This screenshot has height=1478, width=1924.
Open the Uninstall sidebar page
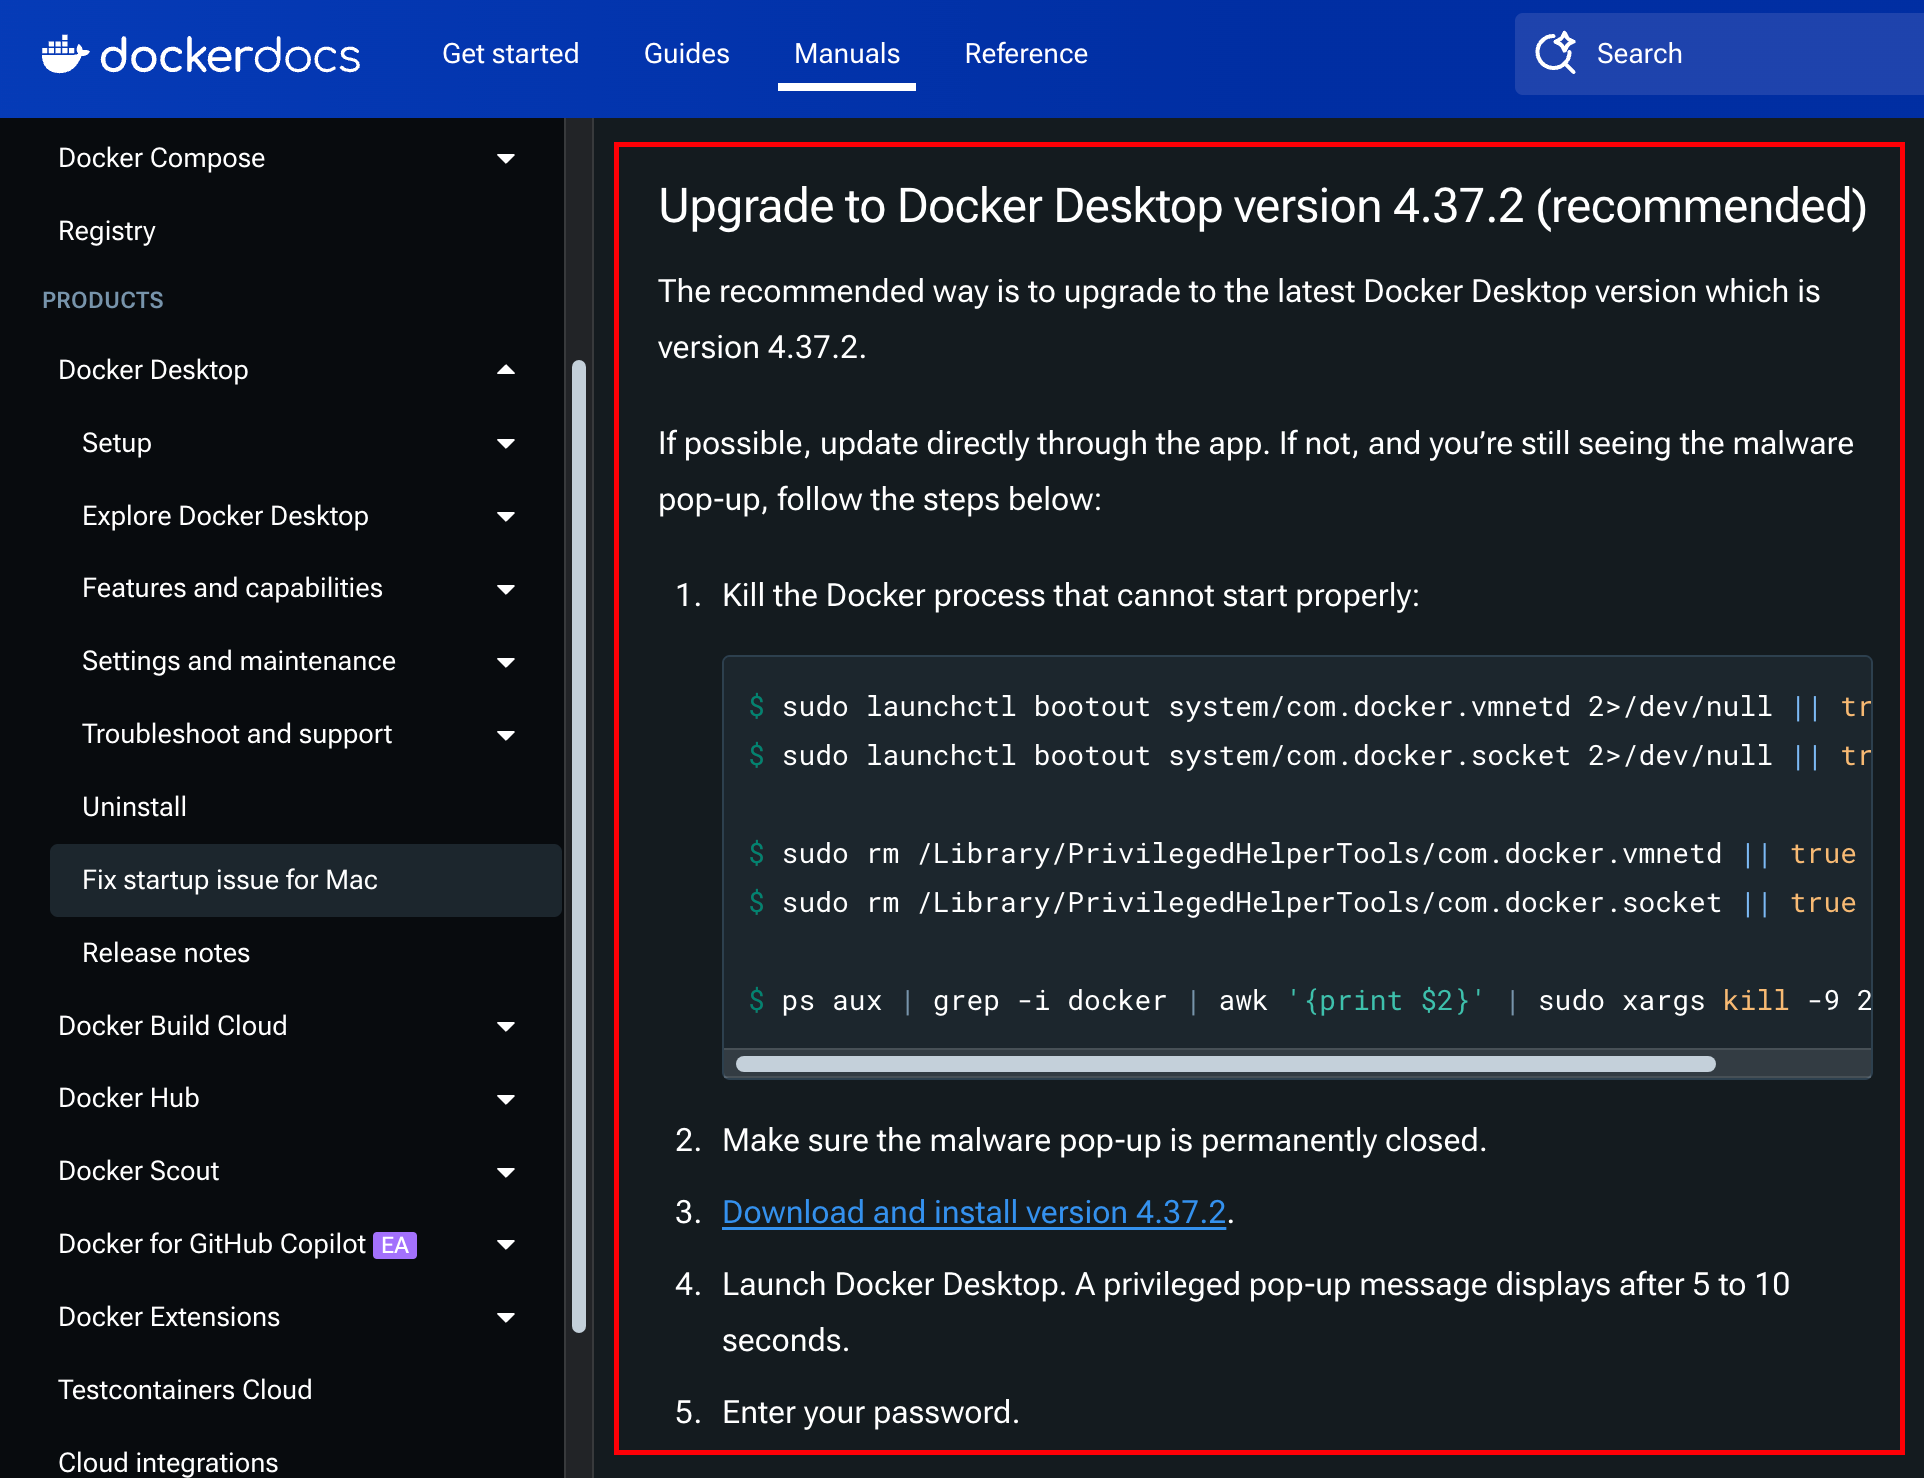134,806
